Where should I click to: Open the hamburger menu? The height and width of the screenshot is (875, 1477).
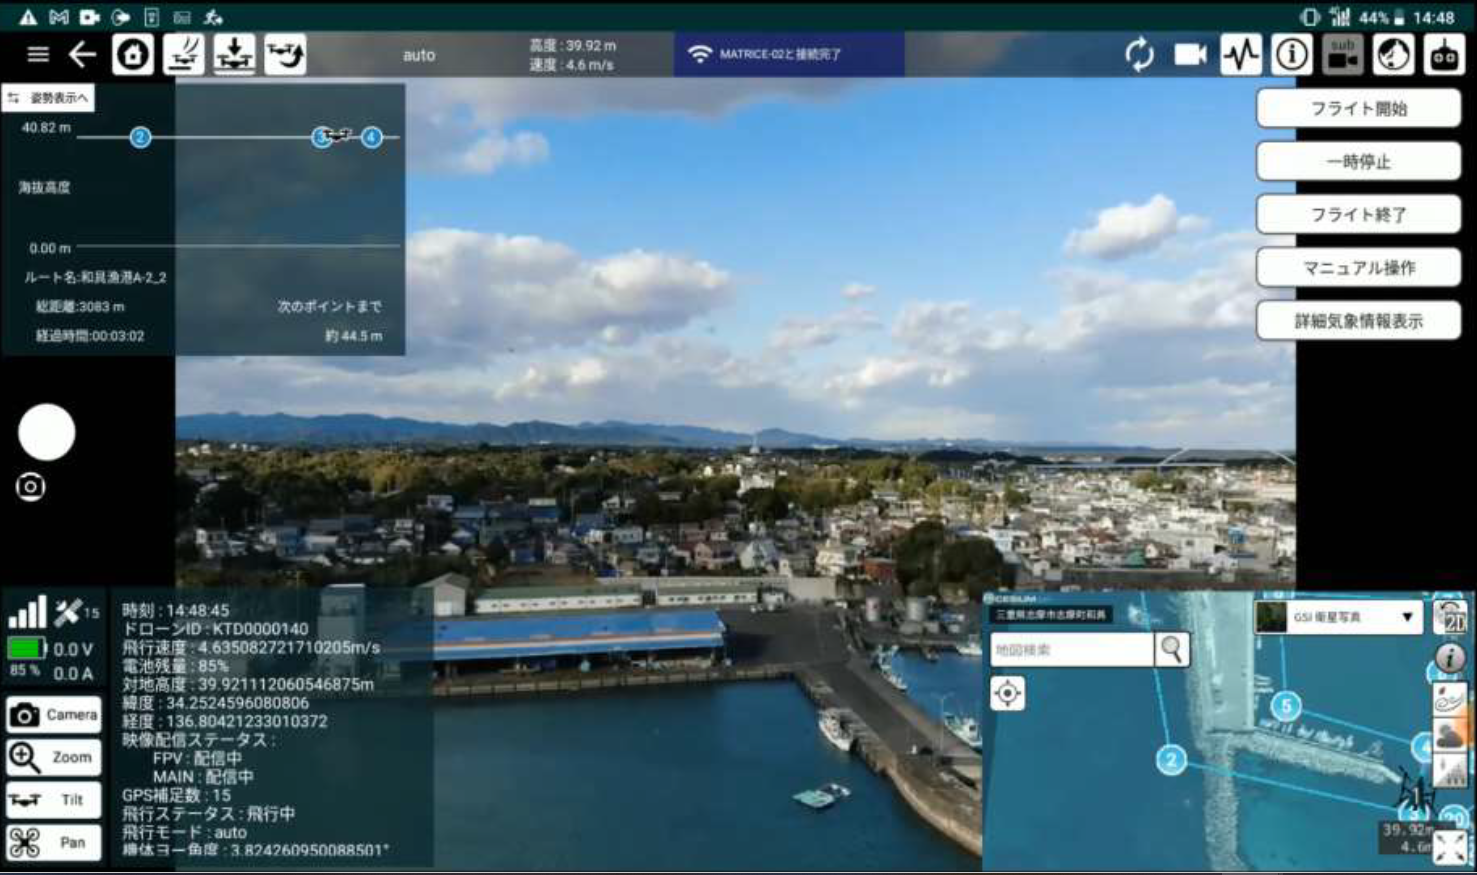click(x=38, y=54)
